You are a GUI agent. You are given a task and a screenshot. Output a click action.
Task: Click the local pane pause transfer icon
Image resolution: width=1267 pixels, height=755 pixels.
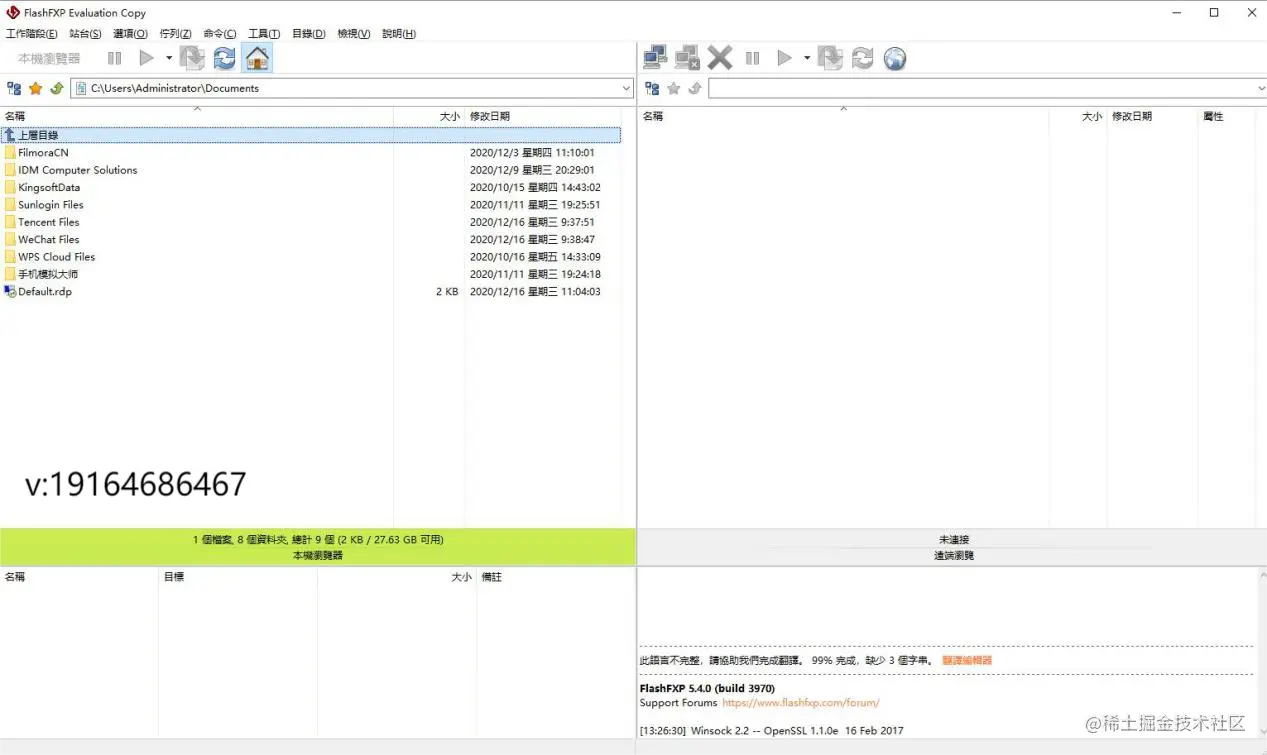[115, 58]
